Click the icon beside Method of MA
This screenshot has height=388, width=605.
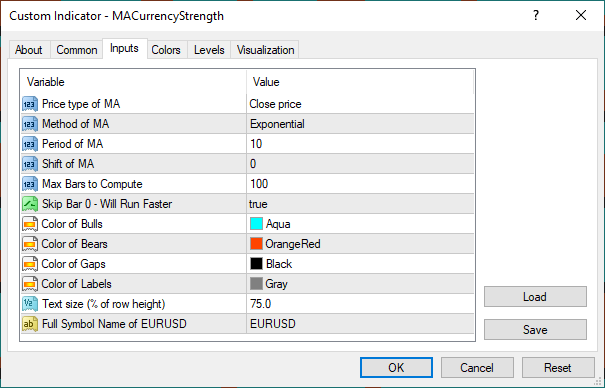[30, 124]
